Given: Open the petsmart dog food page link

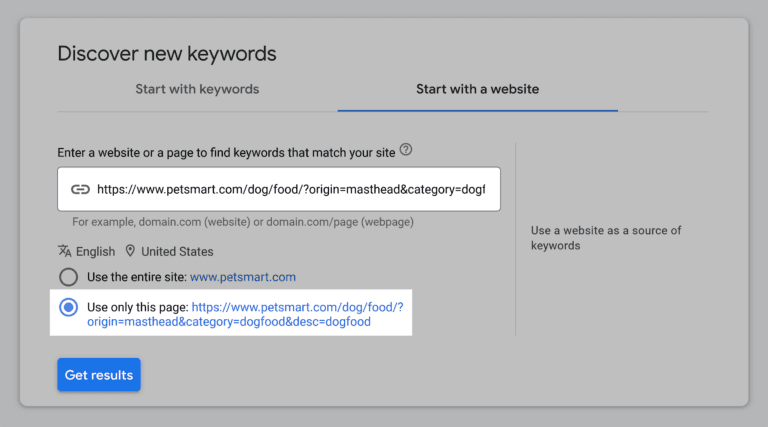Looking at the screenshot, I should click(x=245, y=314).
